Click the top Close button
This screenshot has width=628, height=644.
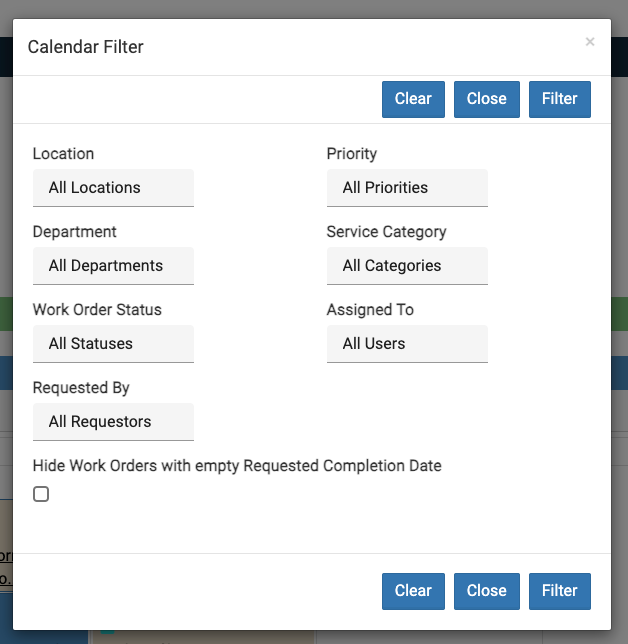(x=486, y=99)
